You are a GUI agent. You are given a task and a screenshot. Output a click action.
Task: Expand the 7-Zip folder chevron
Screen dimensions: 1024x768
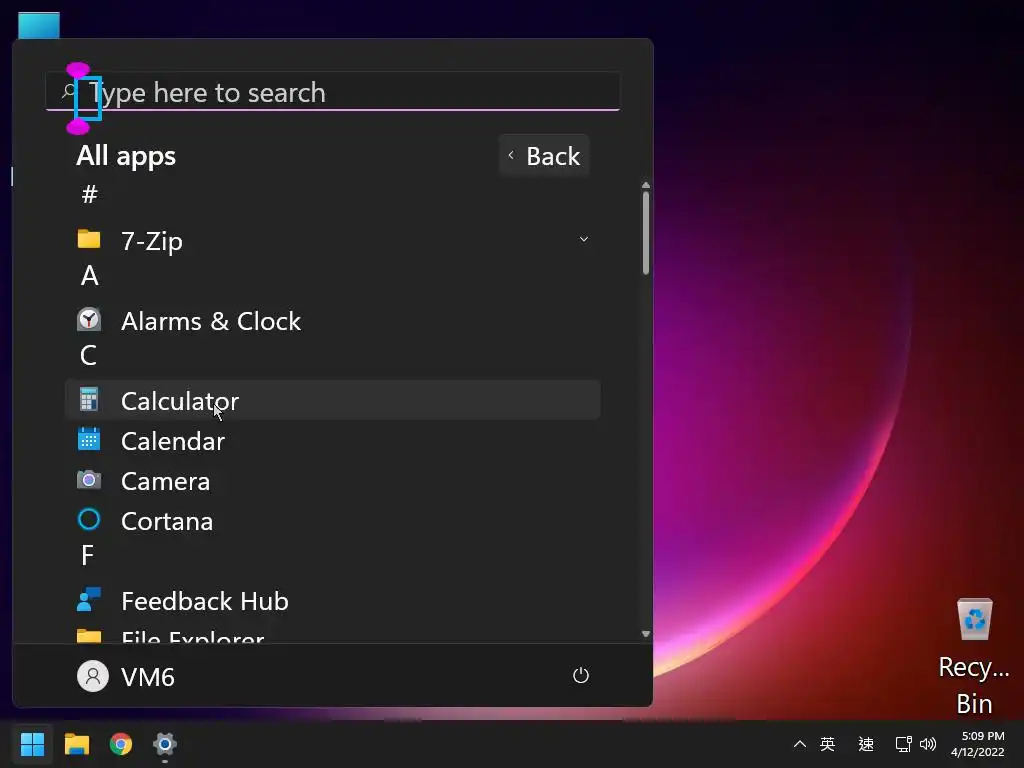coord(584,239)
